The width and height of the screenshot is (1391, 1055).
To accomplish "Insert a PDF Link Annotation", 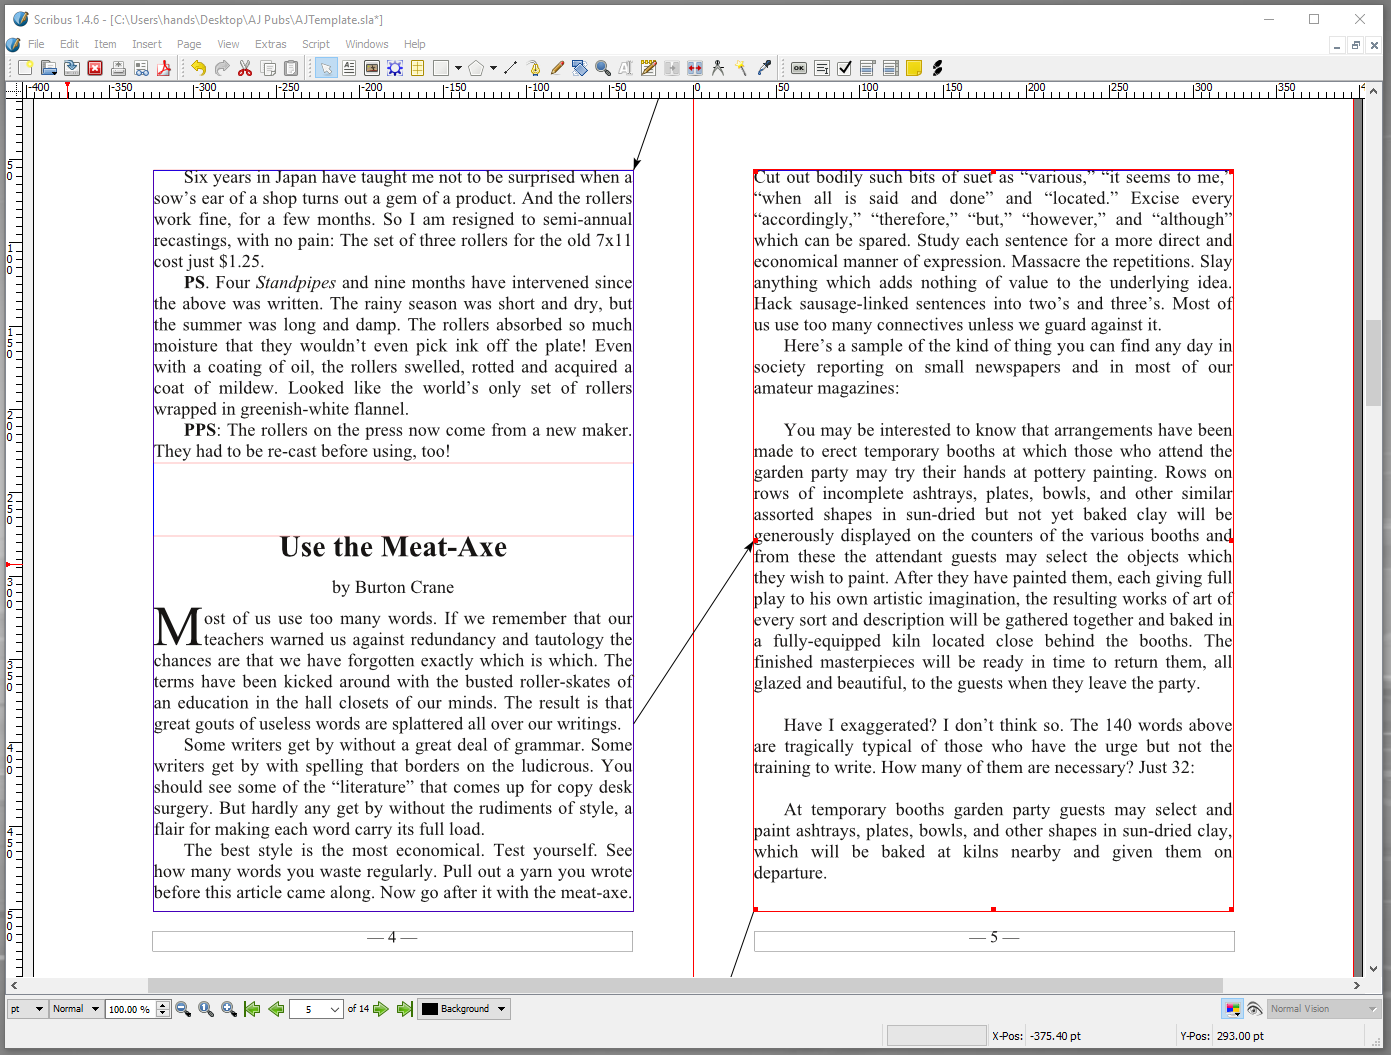I will click(937, 68).
